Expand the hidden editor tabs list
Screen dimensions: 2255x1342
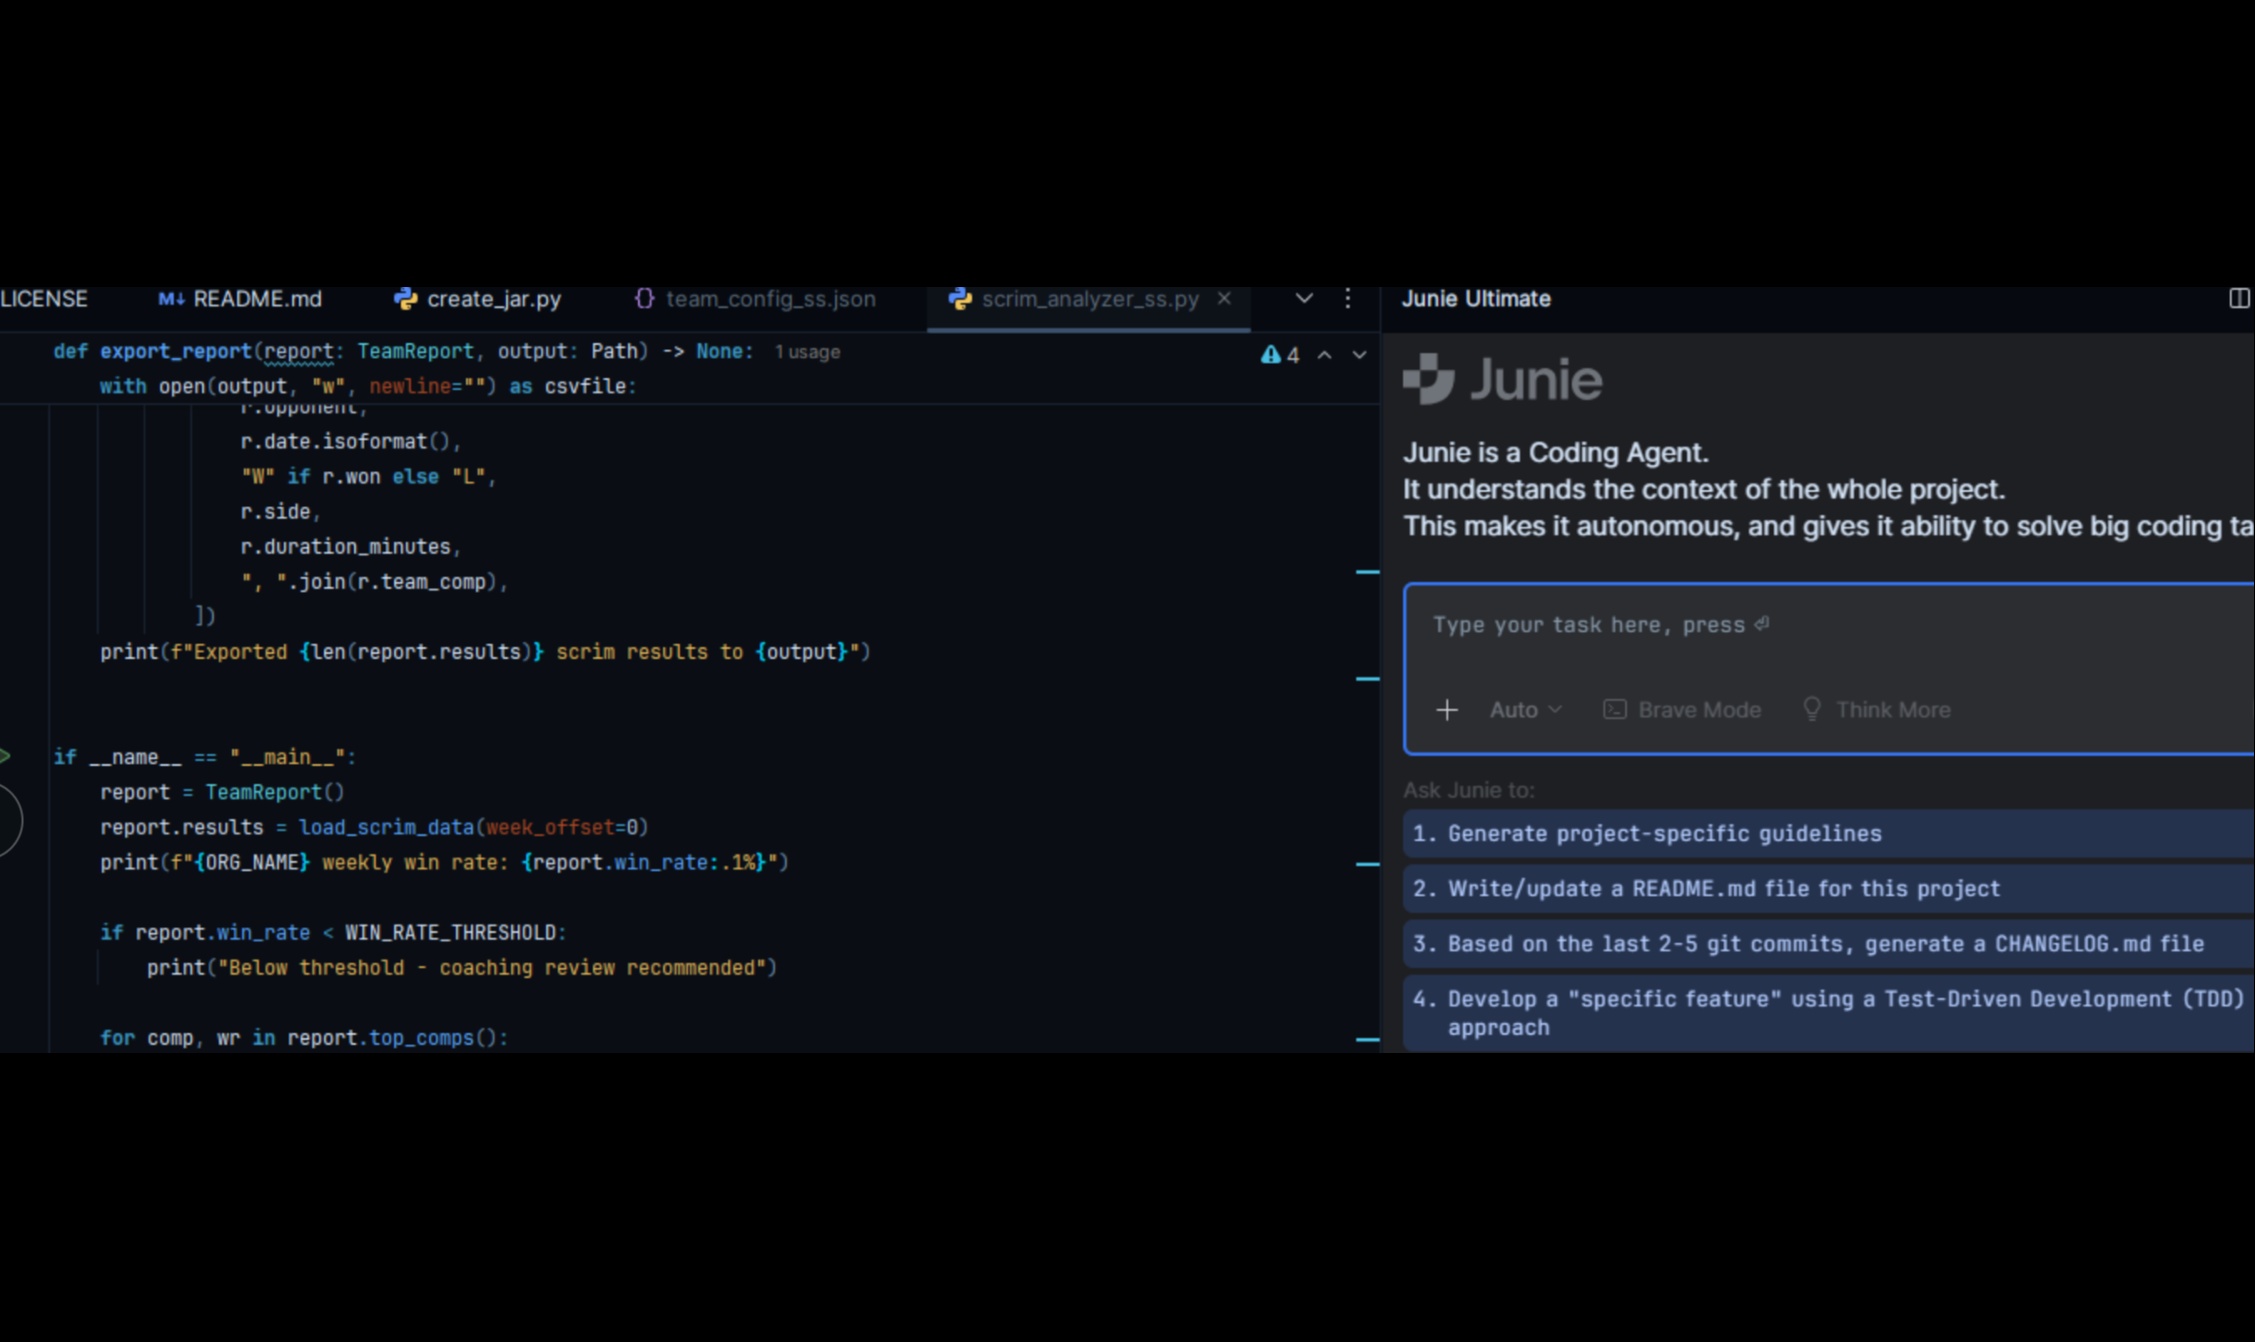tap(1304, 298)
